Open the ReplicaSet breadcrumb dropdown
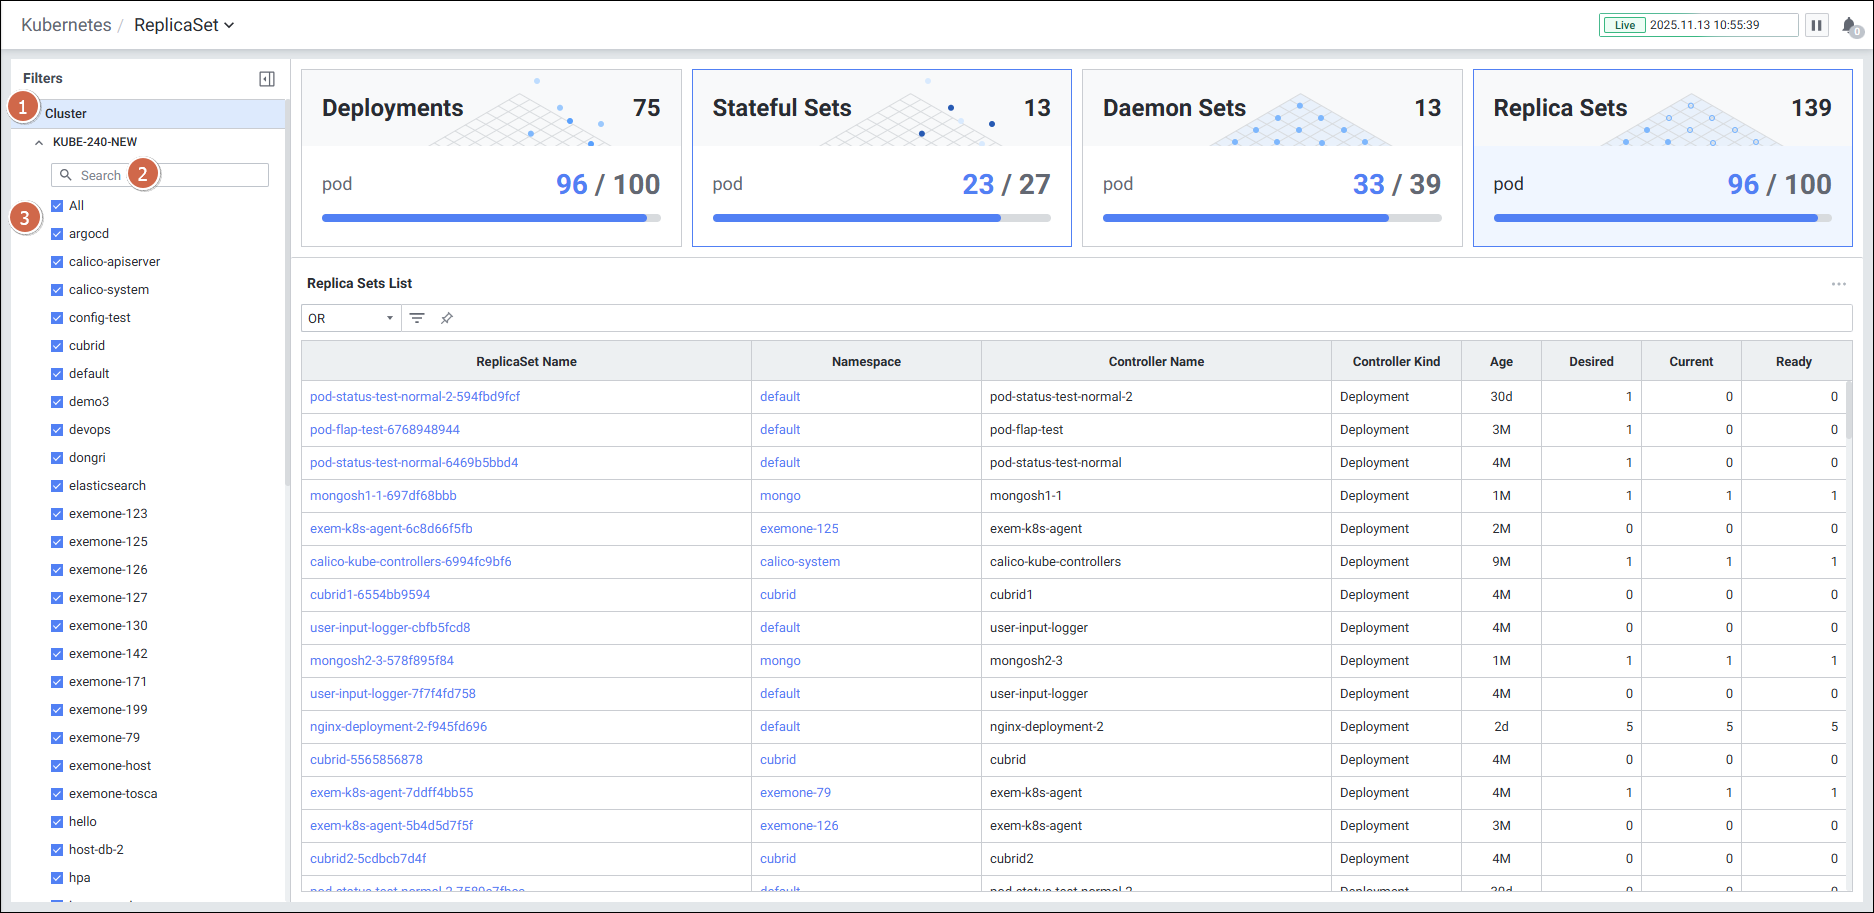This screenshot has width=1874, height=913. click(184, 25)
